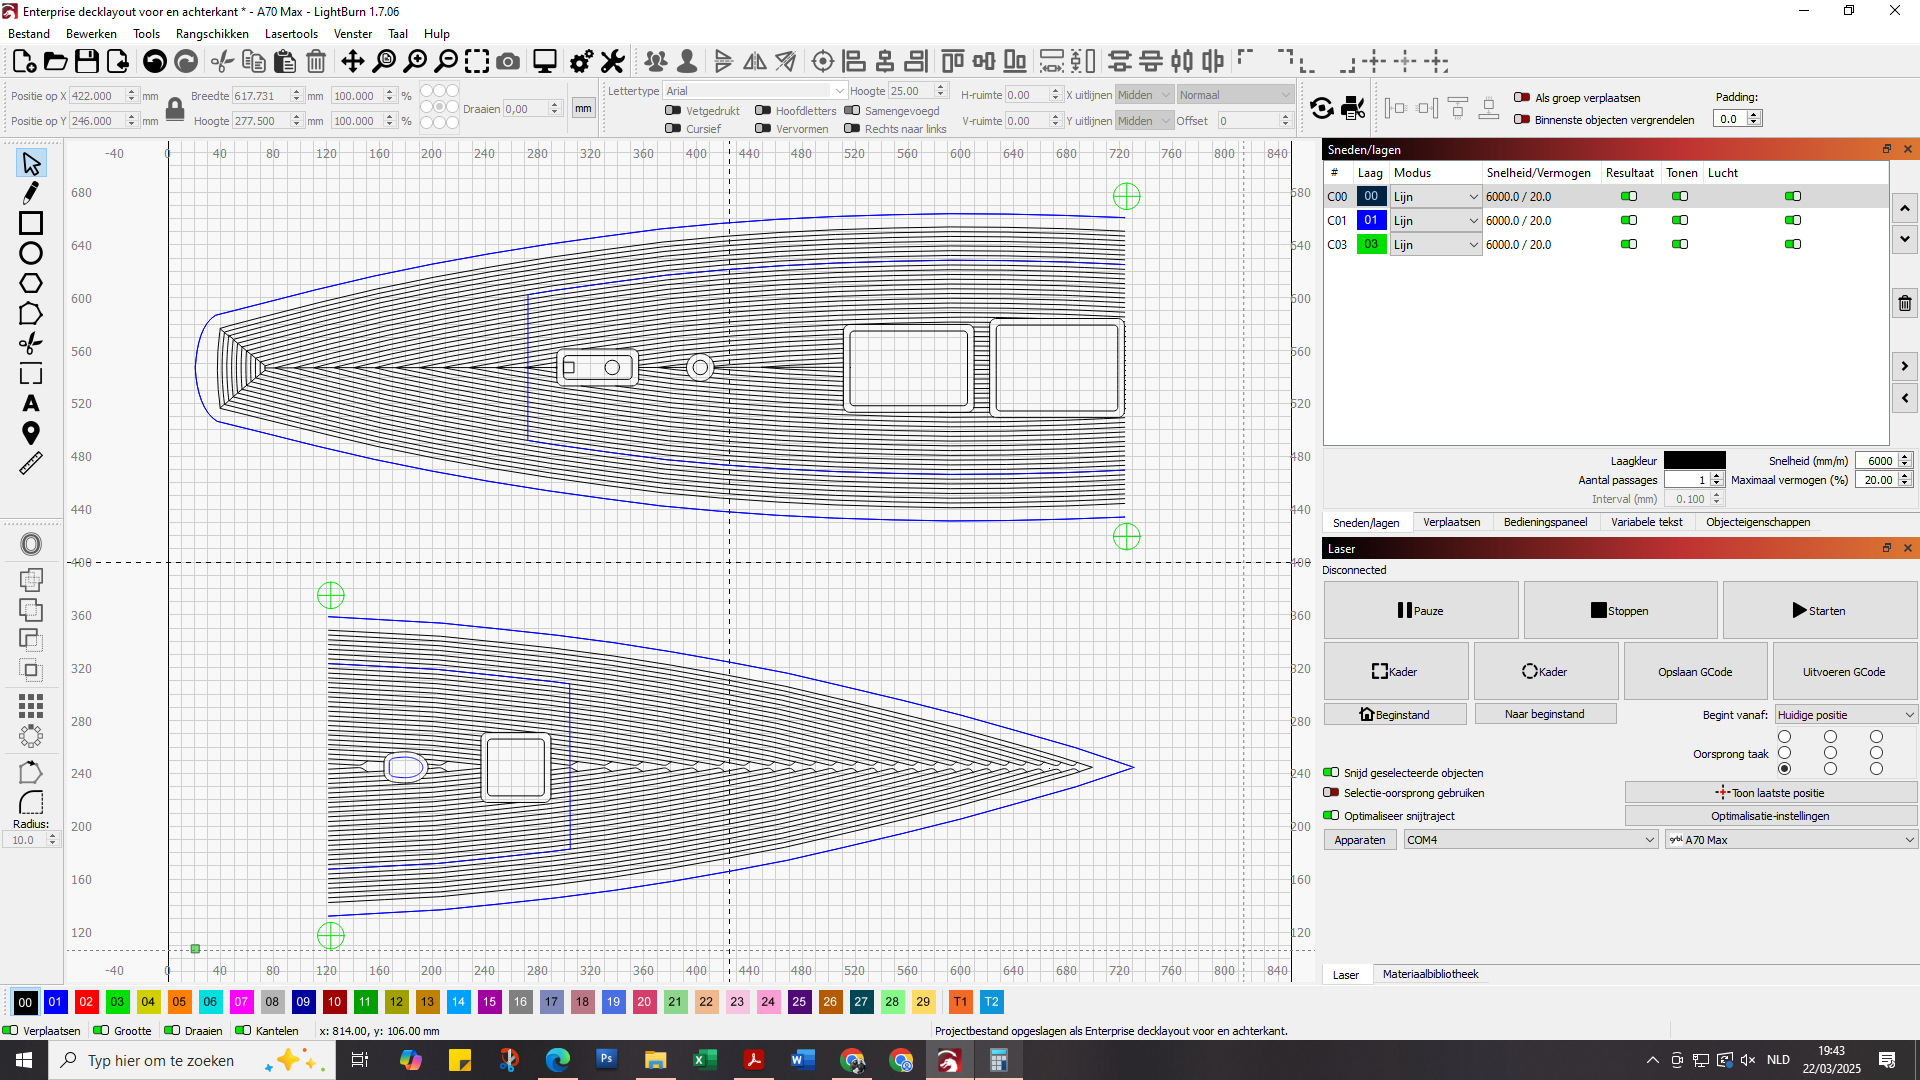Switch to the Verplaatsen tab
Screen dimensions: 1920x1080
point(1451,523)
